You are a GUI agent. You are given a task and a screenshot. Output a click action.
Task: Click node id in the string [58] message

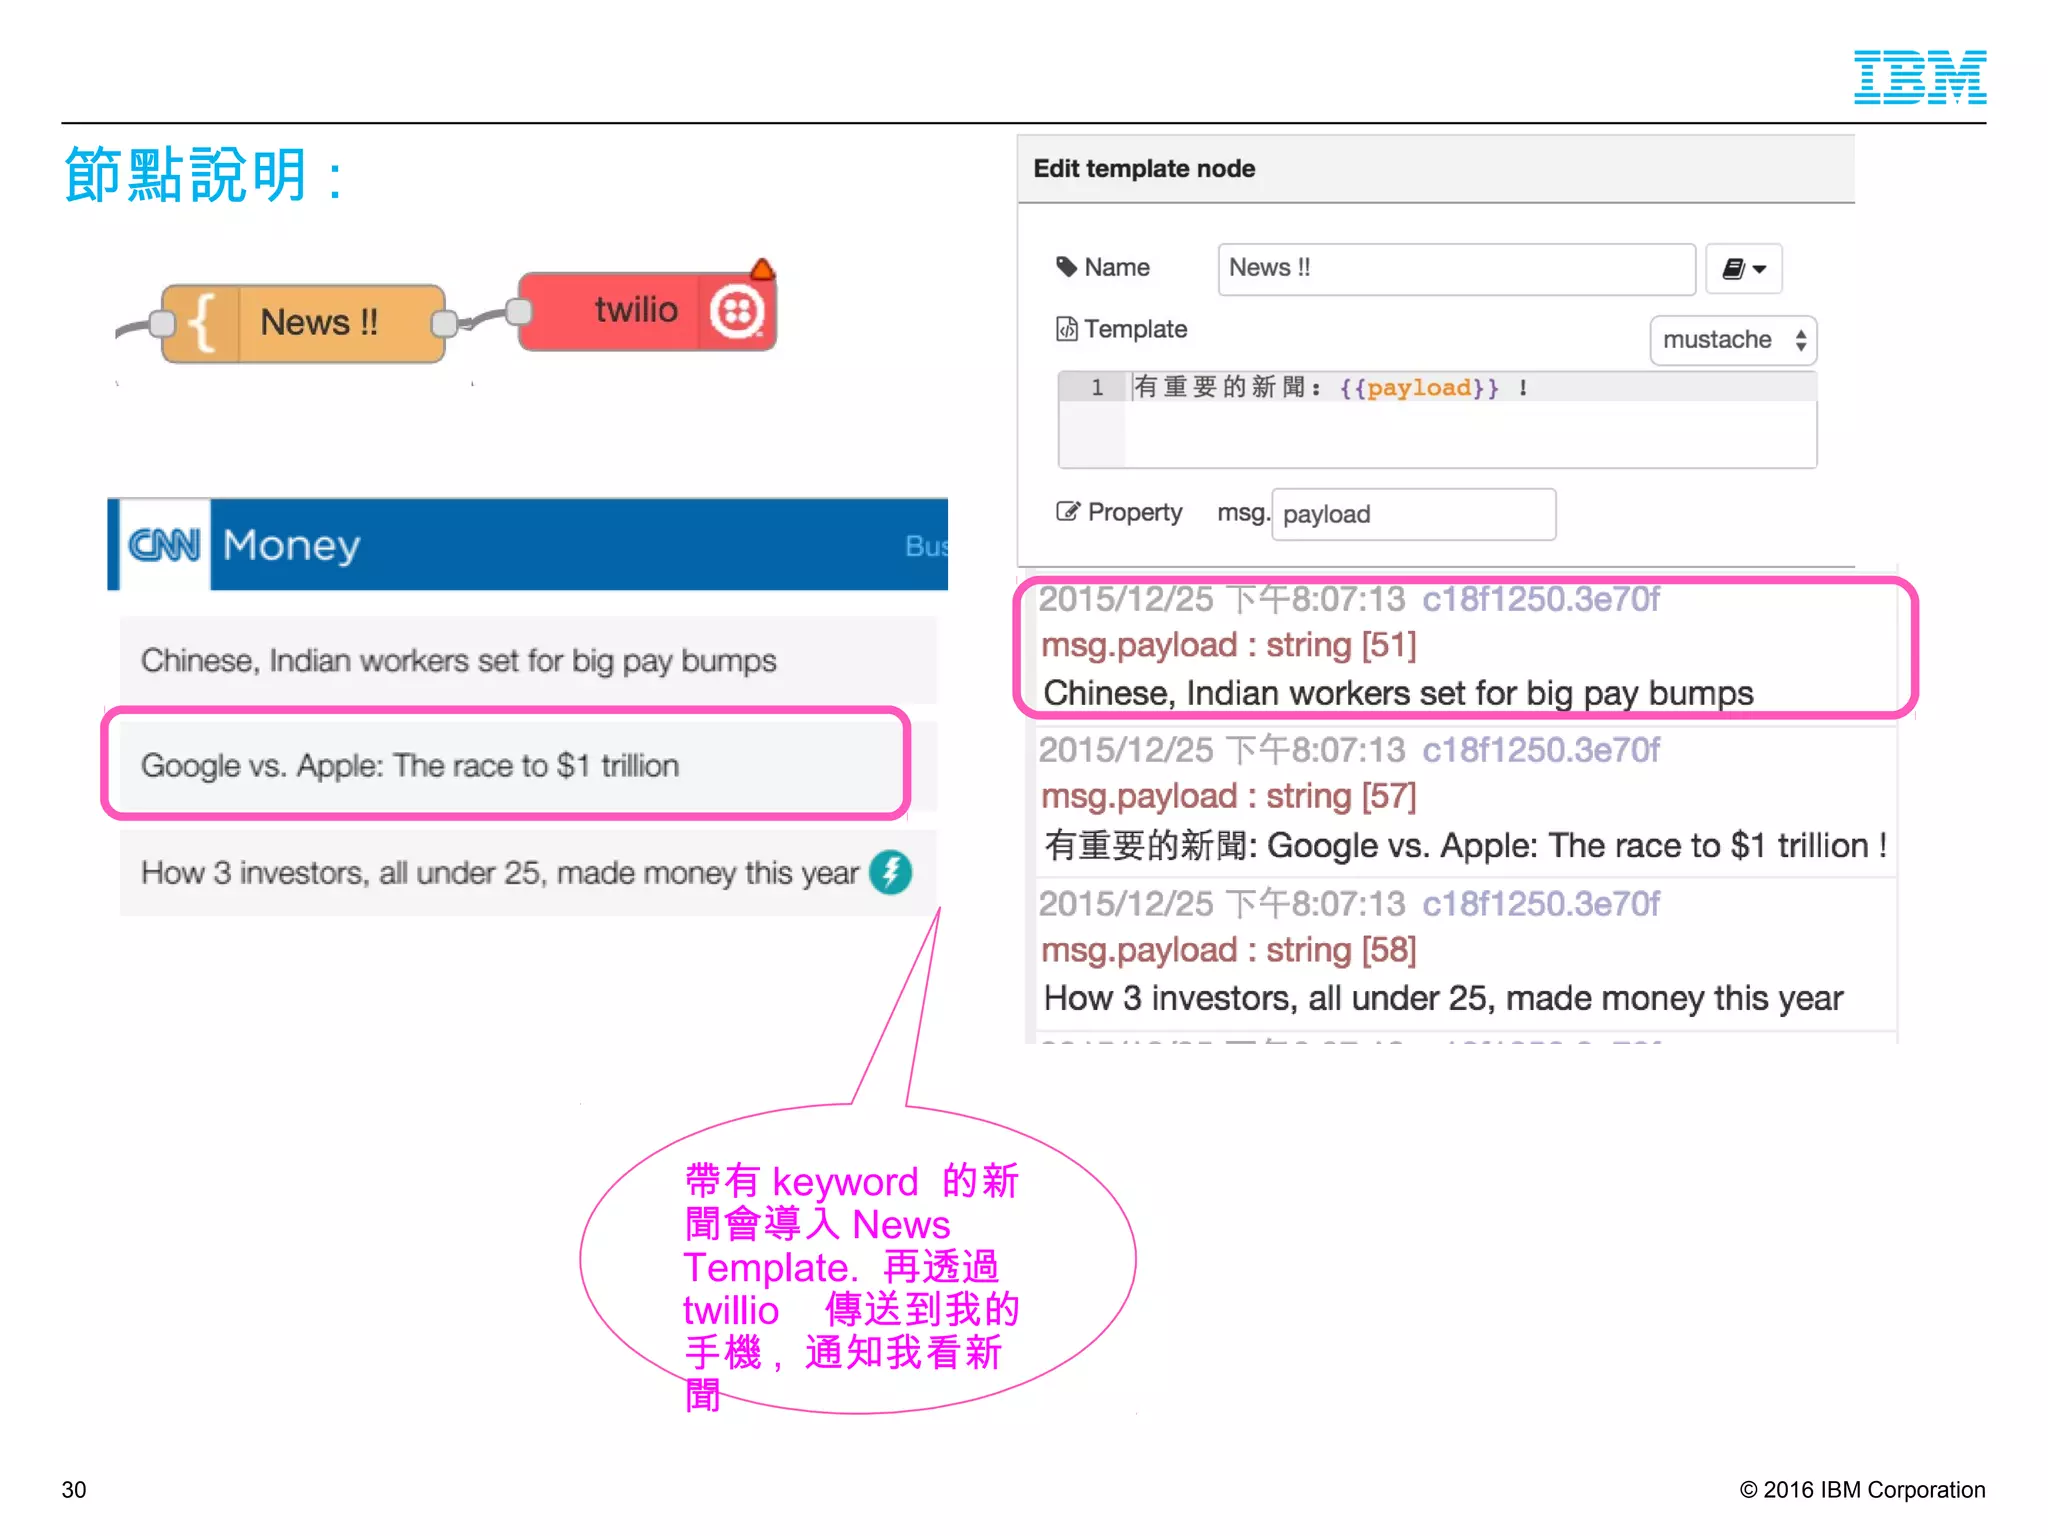1540,904
